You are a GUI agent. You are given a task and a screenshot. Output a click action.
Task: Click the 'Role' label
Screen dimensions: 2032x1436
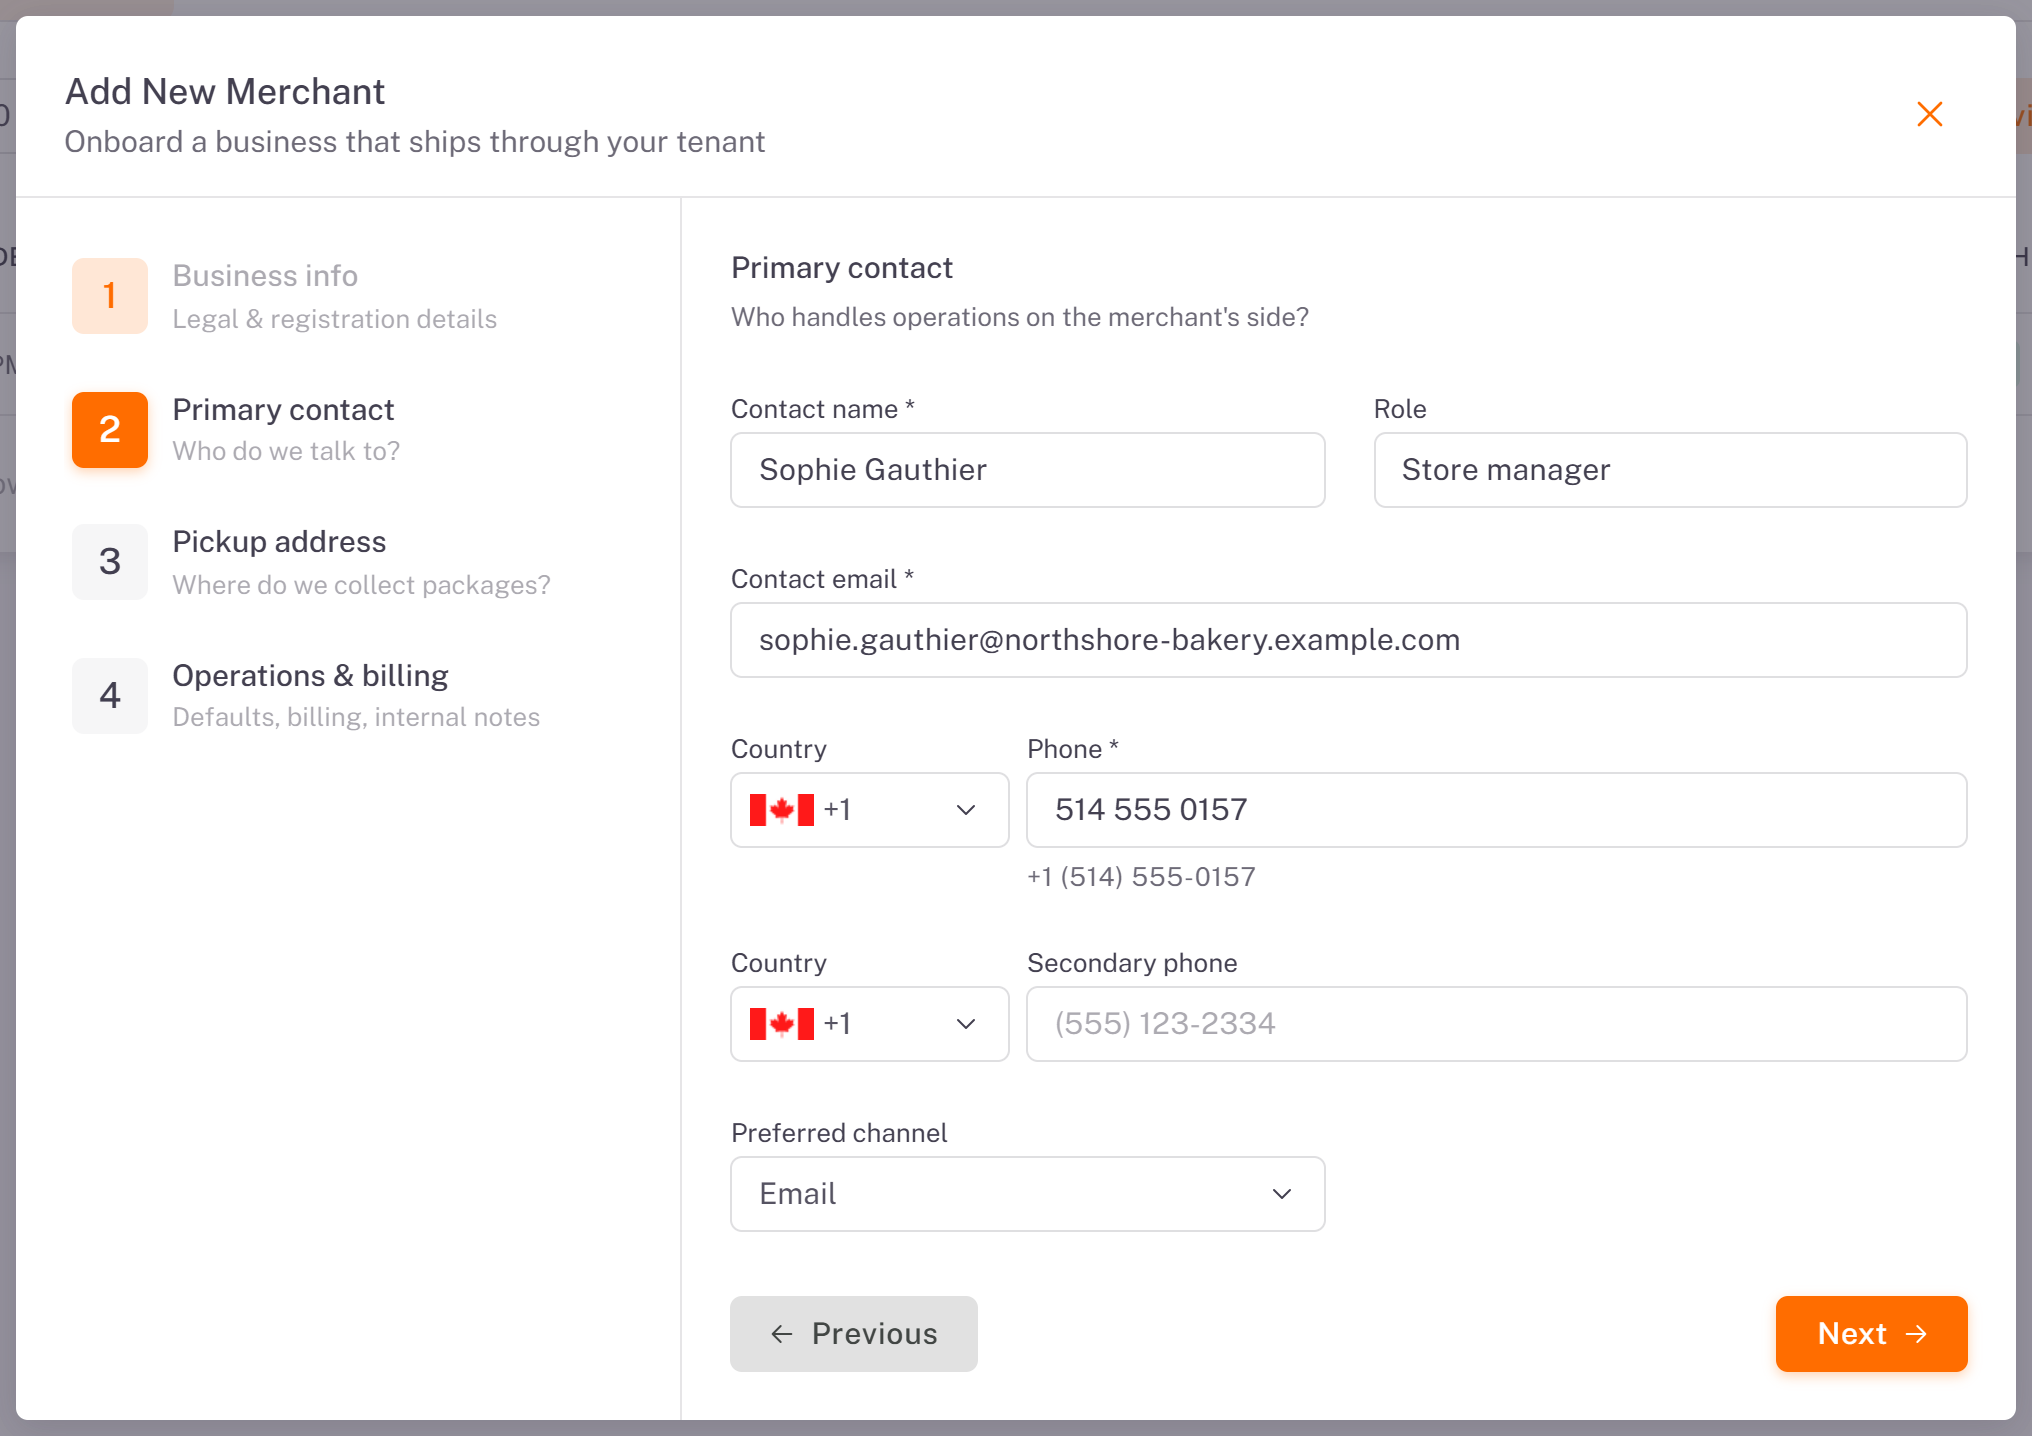click(1400, 409)
